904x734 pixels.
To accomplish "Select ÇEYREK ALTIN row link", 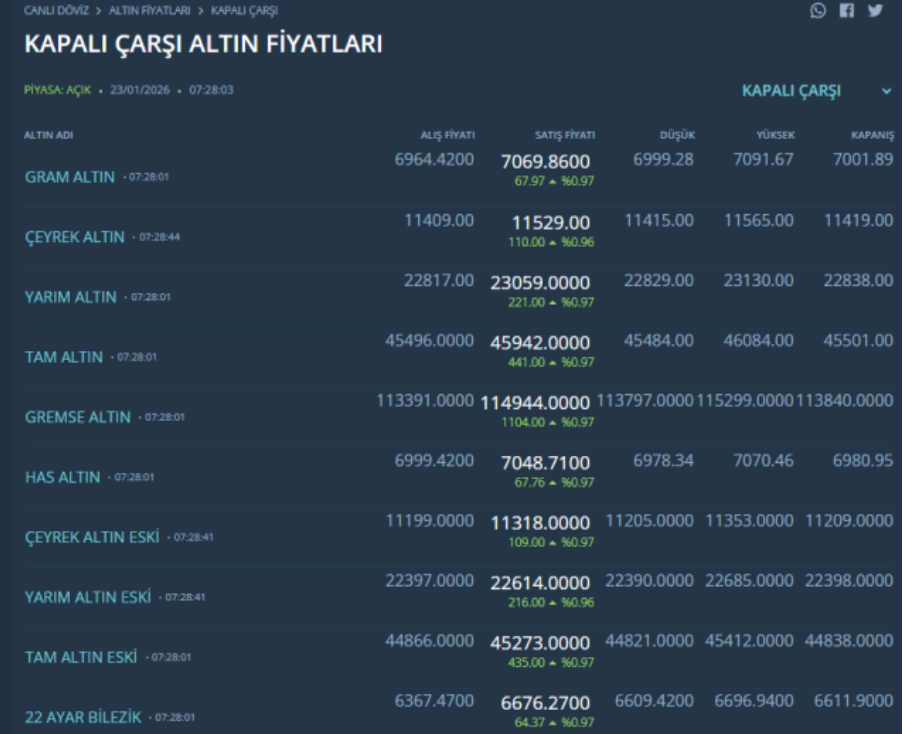I will (x=75, y=237).
